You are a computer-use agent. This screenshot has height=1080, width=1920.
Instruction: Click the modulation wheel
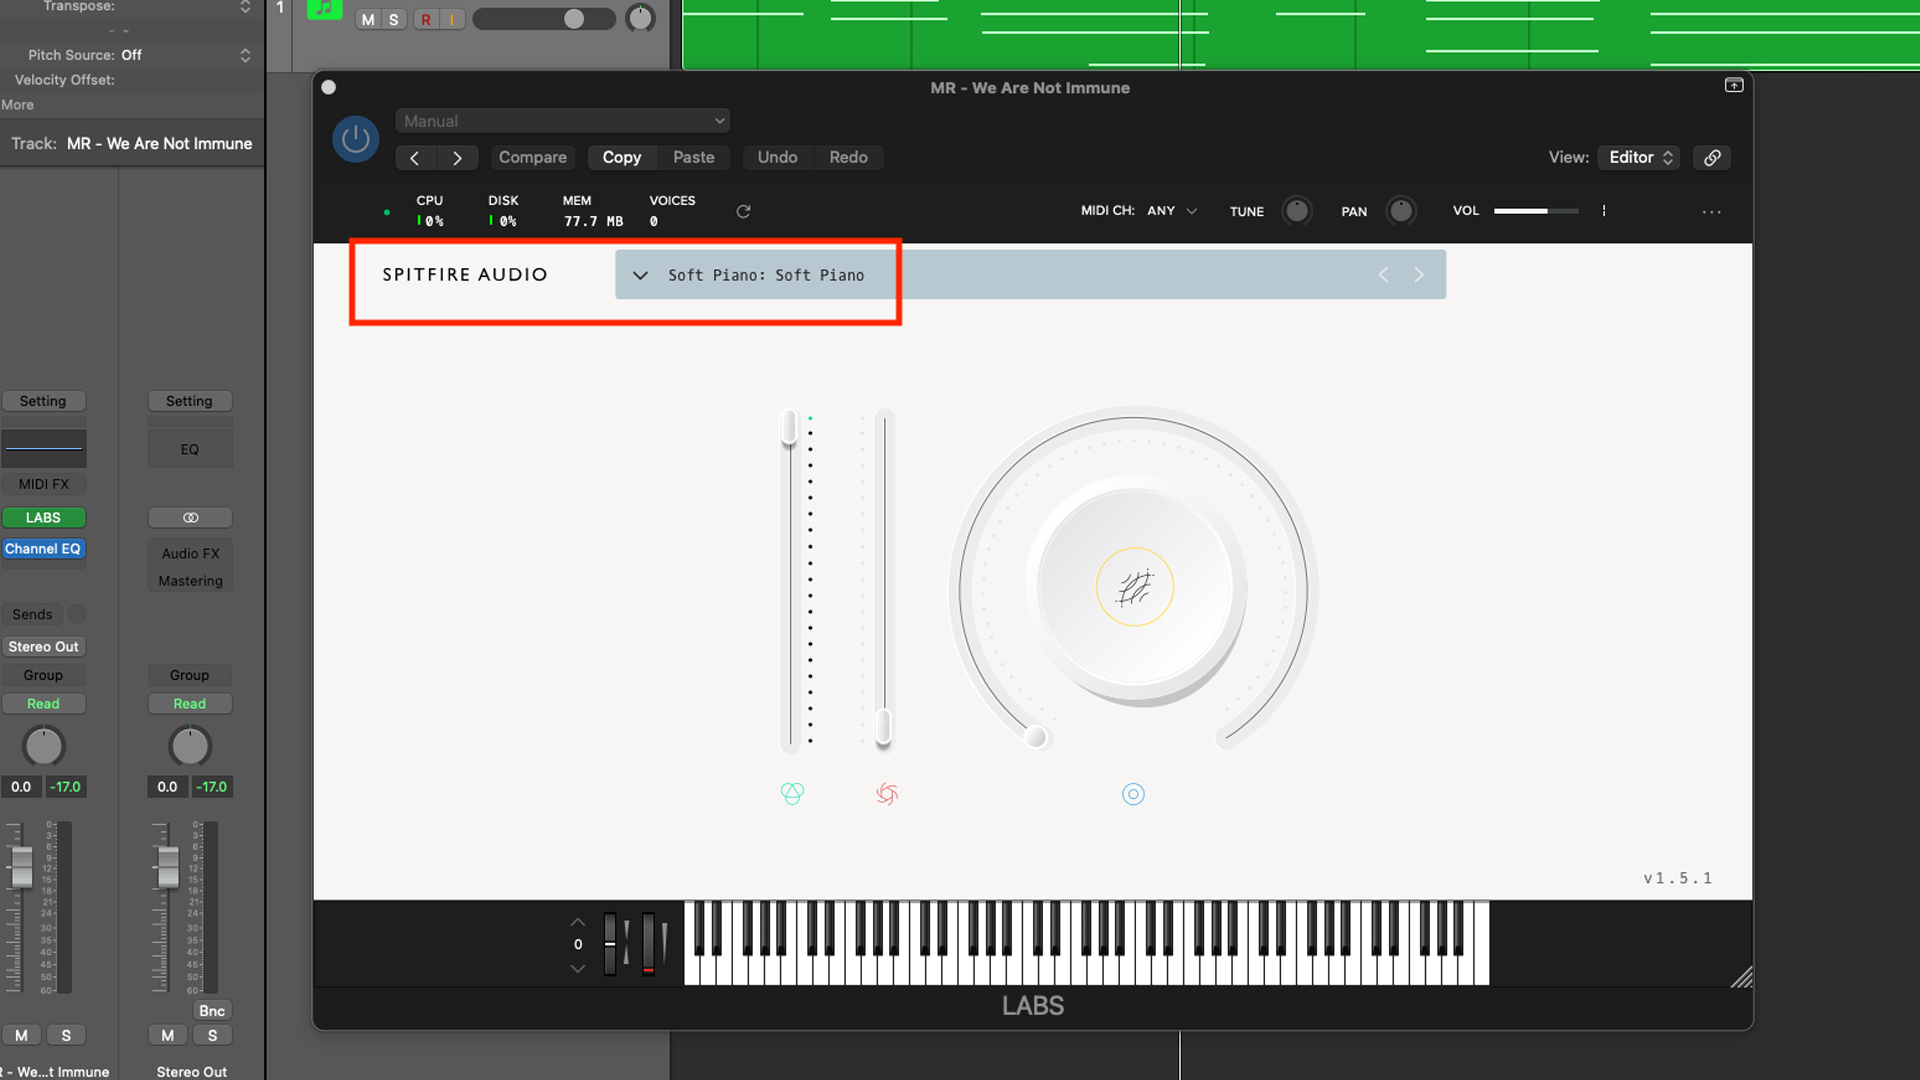coord(648,943)
